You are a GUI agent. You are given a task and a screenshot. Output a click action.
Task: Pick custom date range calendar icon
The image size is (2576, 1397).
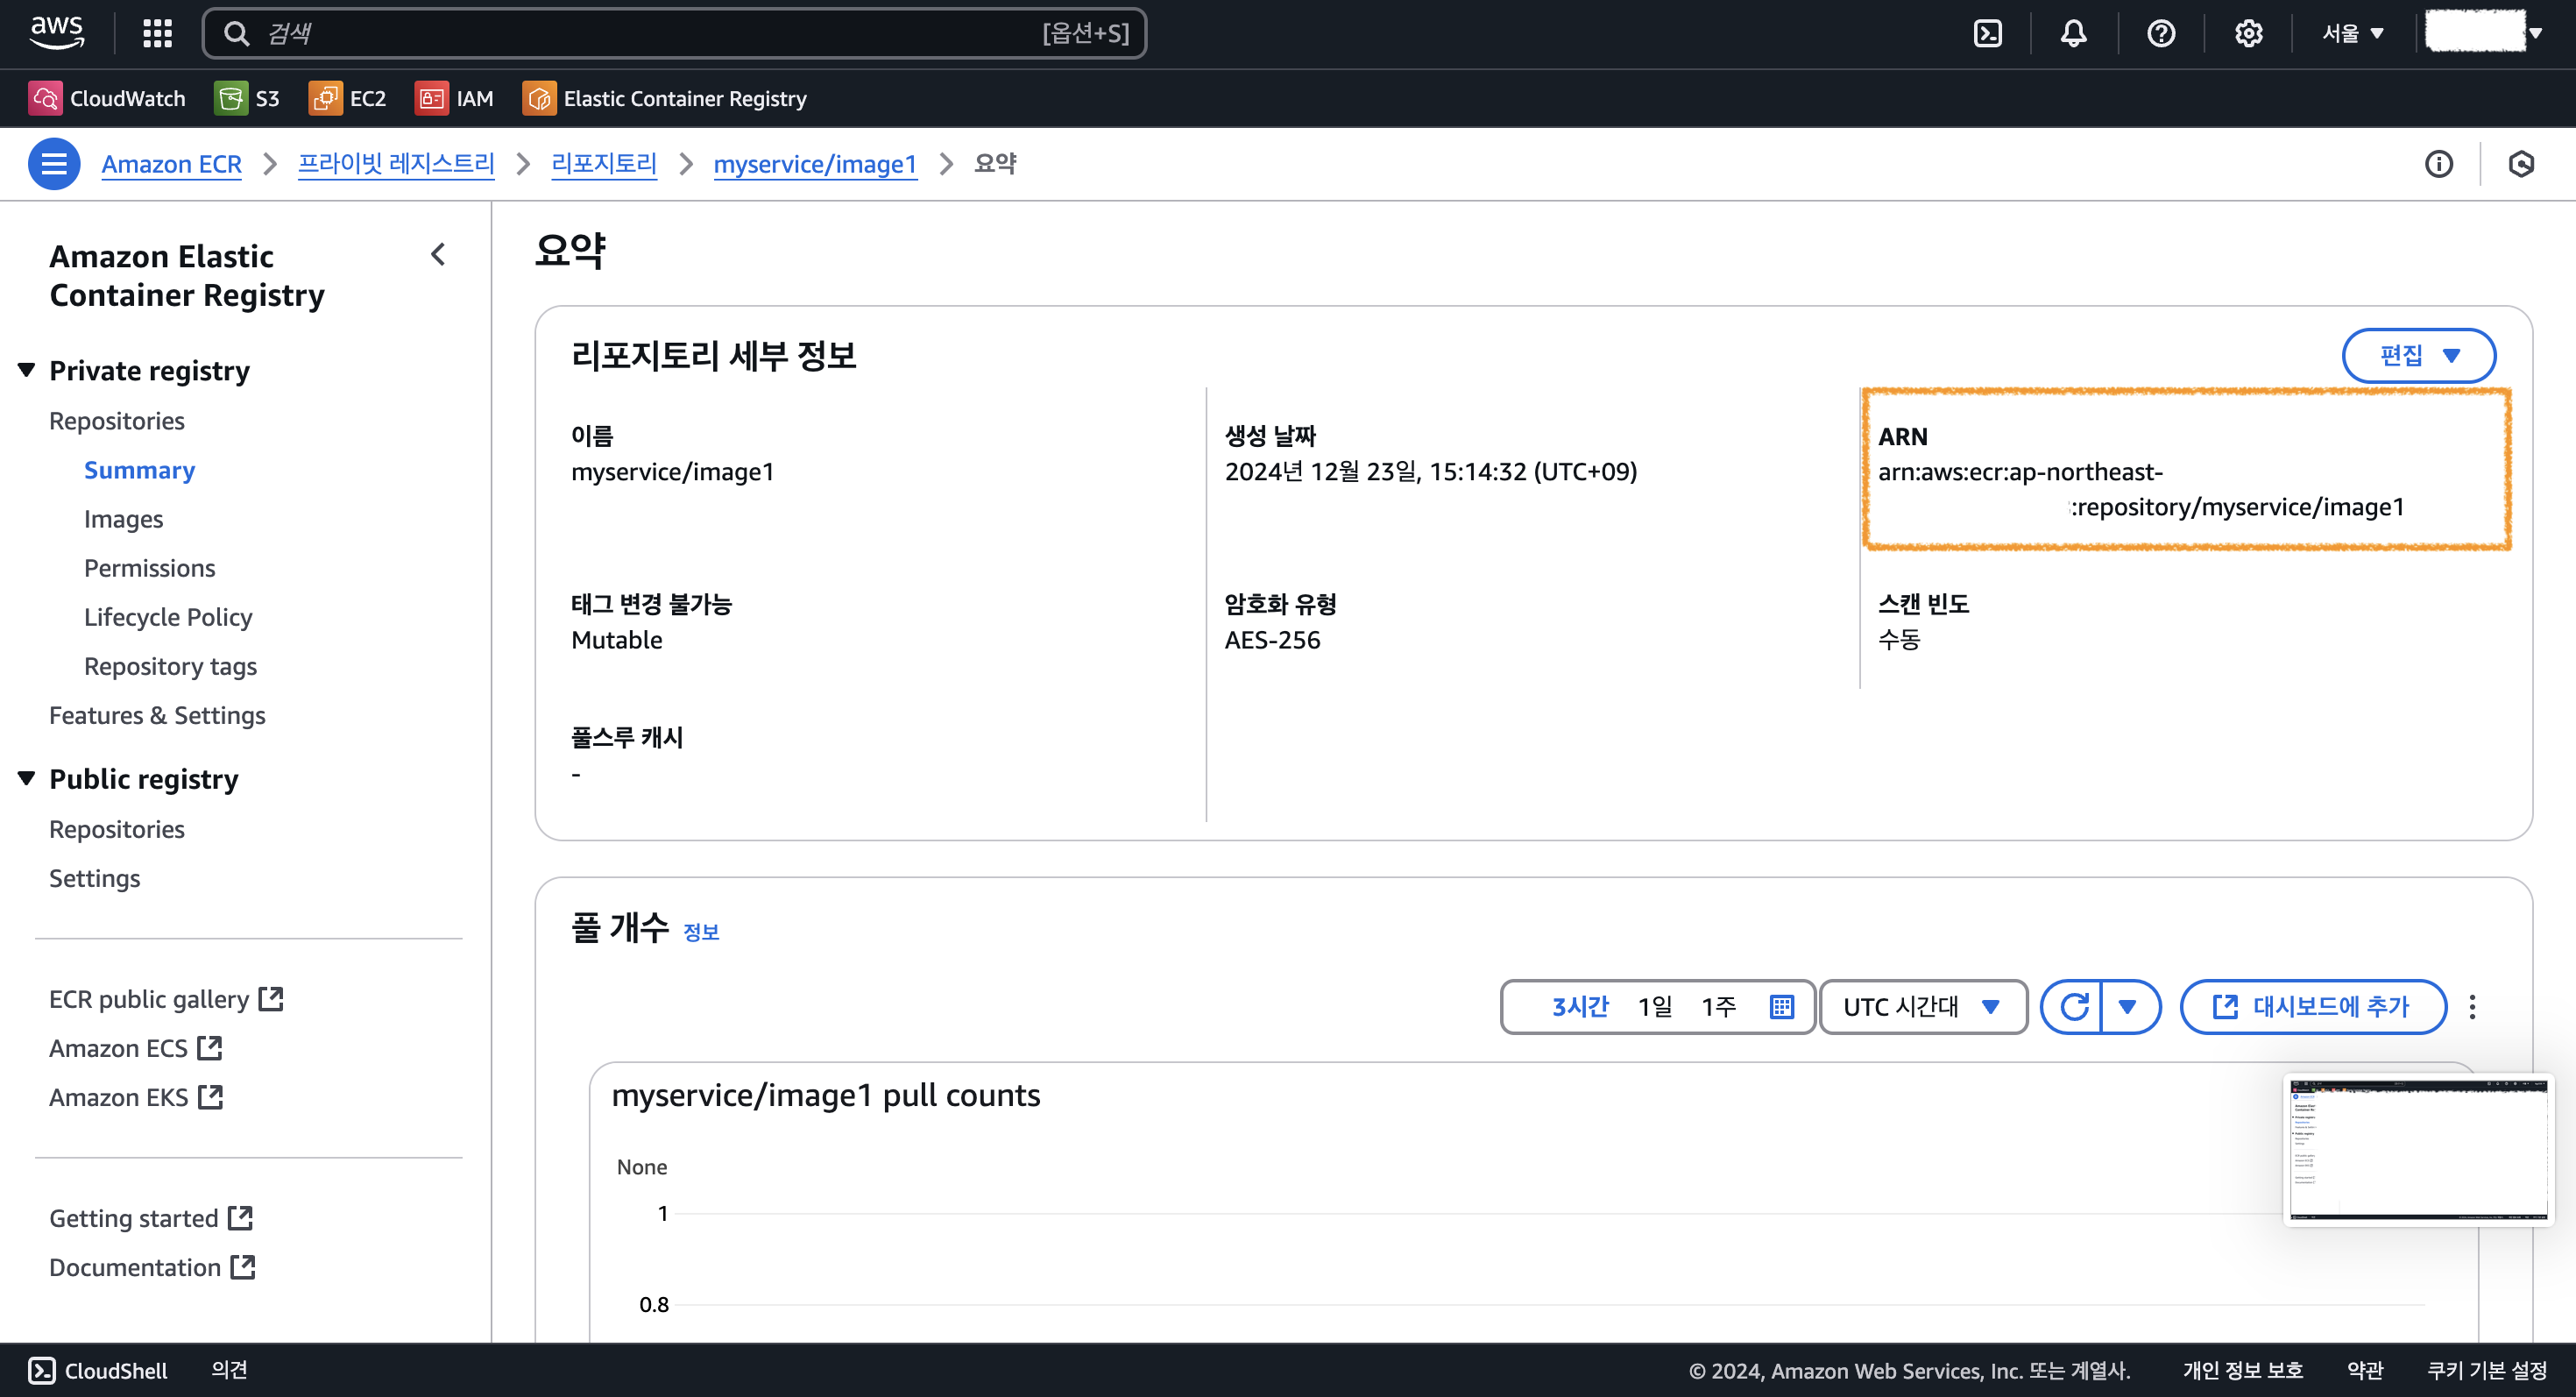coord(1781,1006)
